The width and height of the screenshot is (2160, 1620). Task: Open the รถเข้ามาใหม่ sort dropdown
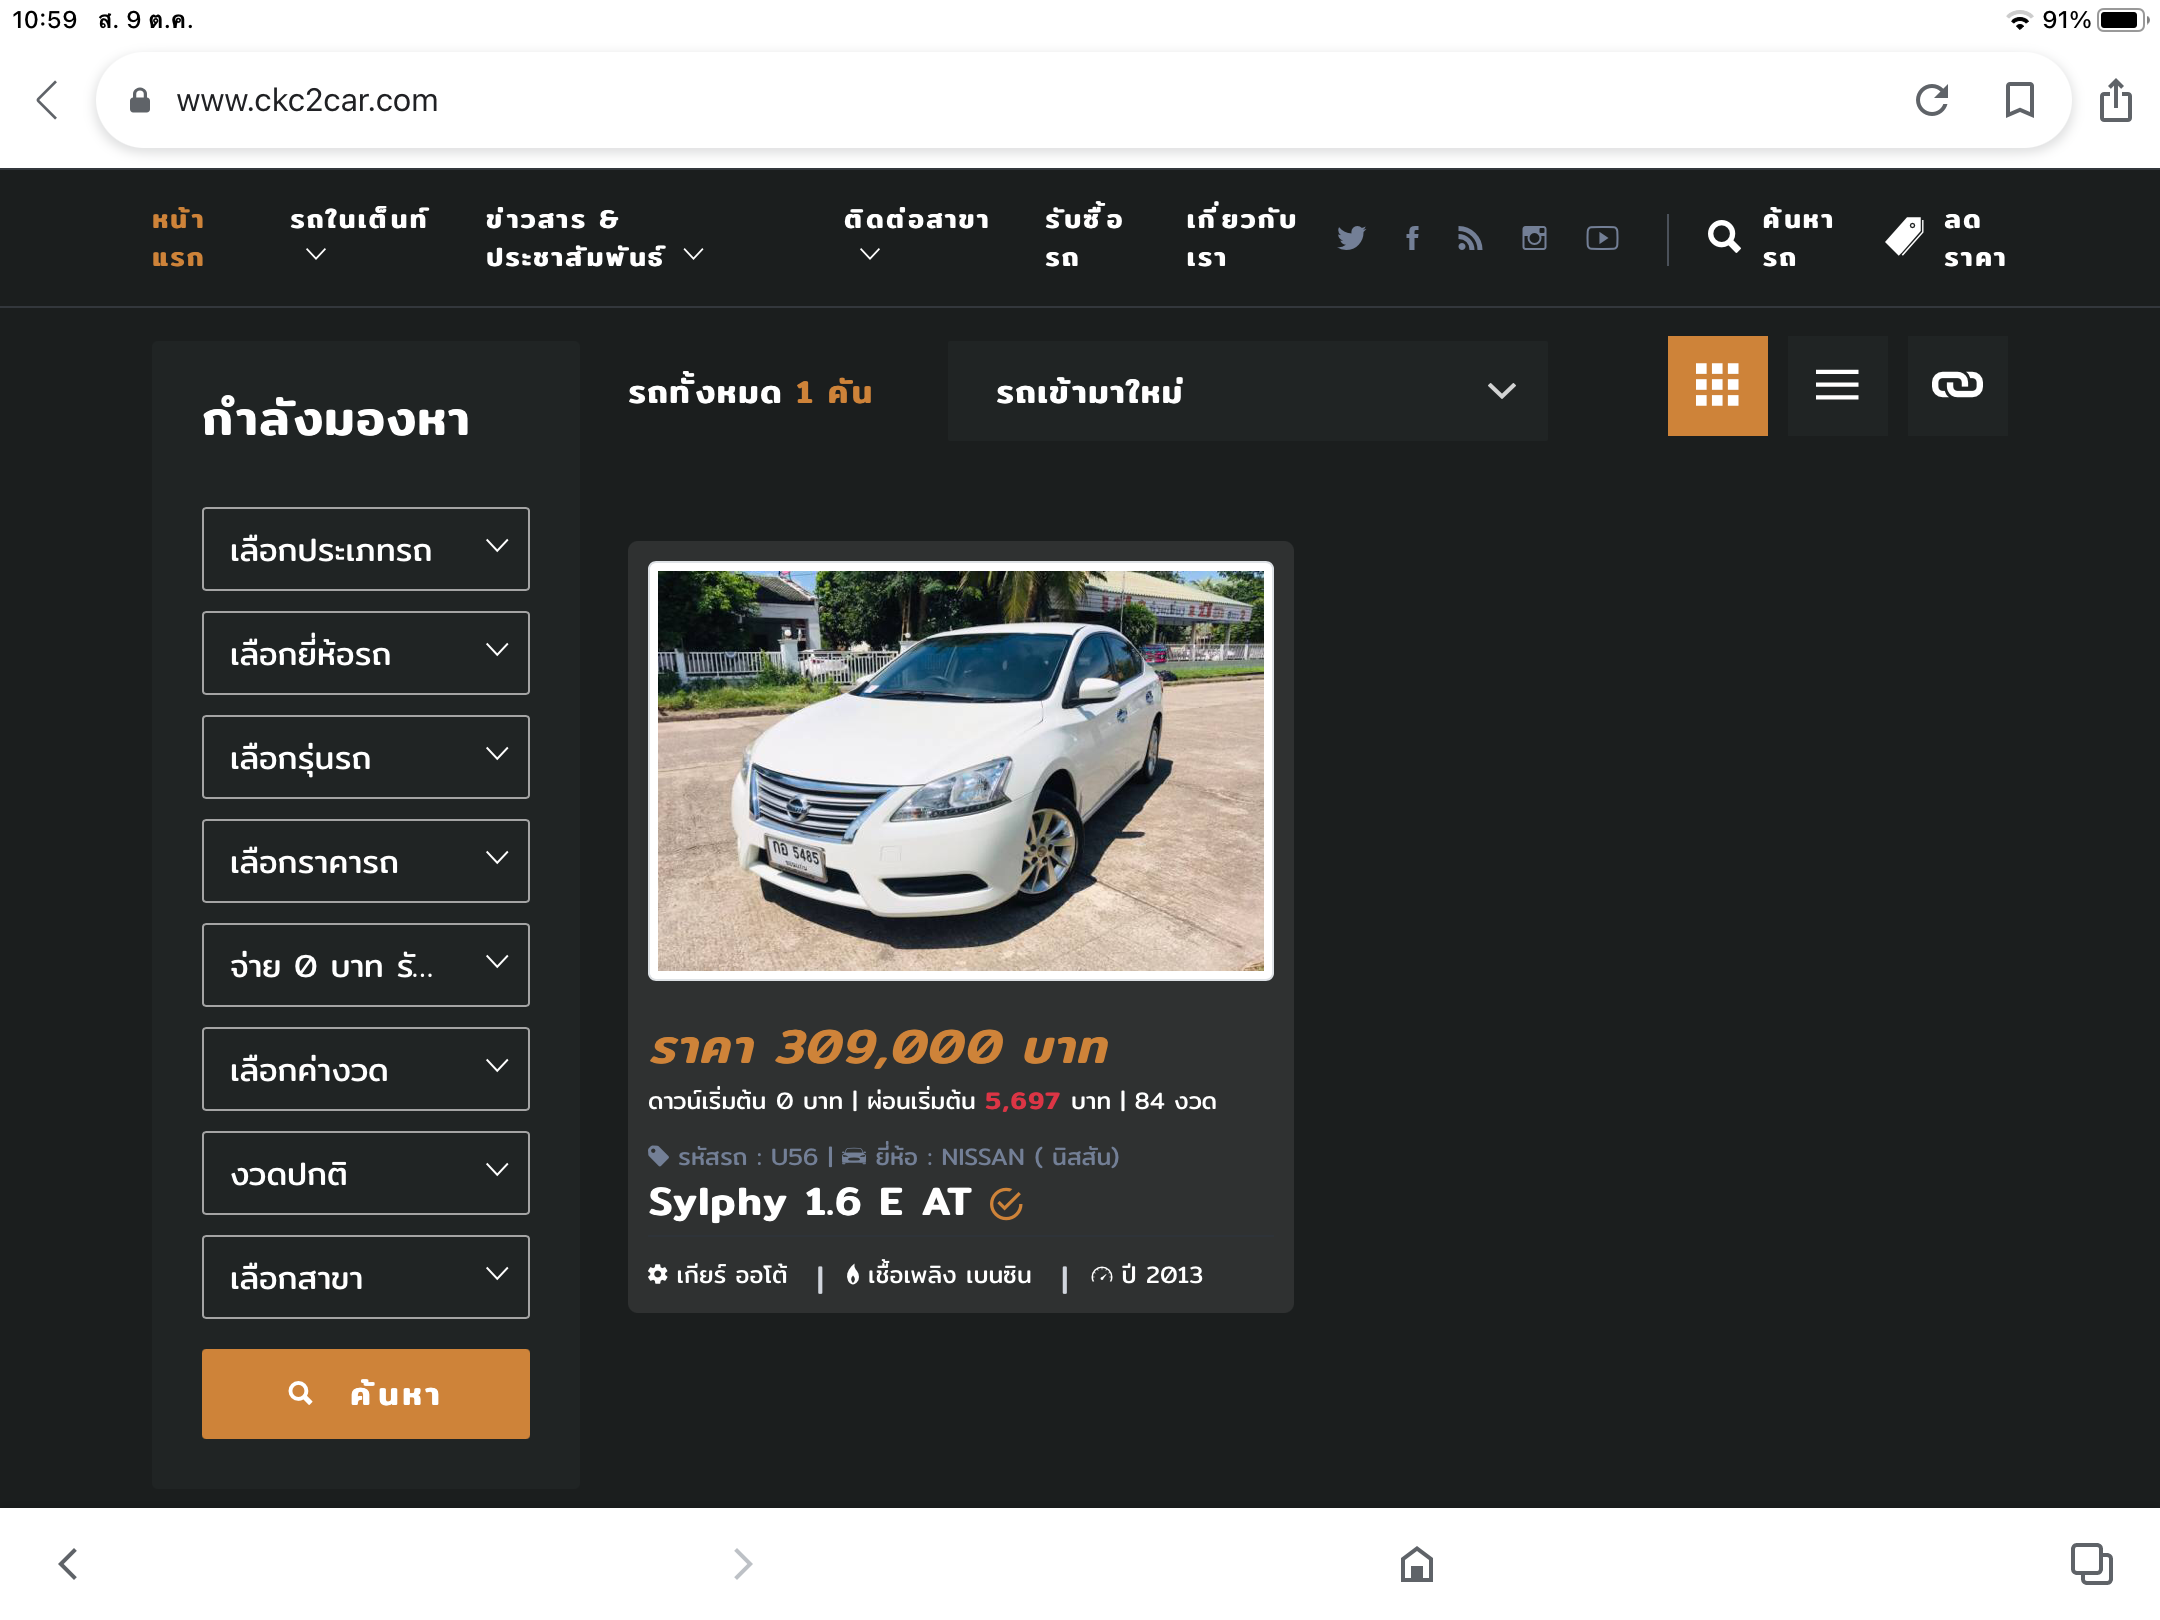(1247, 391)
